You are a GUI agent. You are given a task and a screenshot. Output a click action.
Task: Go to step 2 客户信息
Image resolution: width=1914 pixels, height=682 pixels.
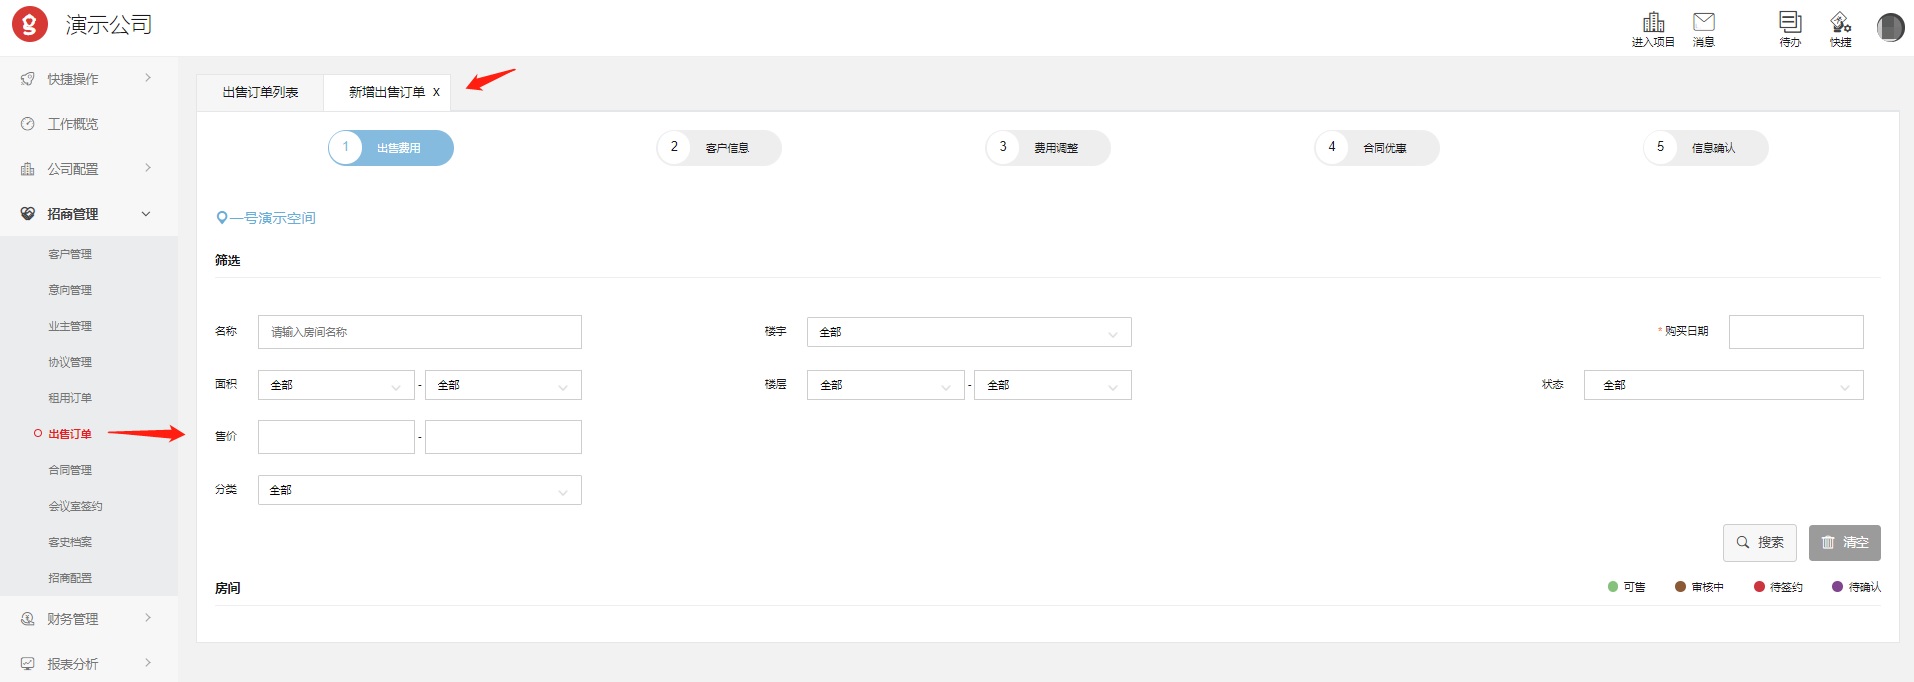pyautogui.click(x=718, y=148)
